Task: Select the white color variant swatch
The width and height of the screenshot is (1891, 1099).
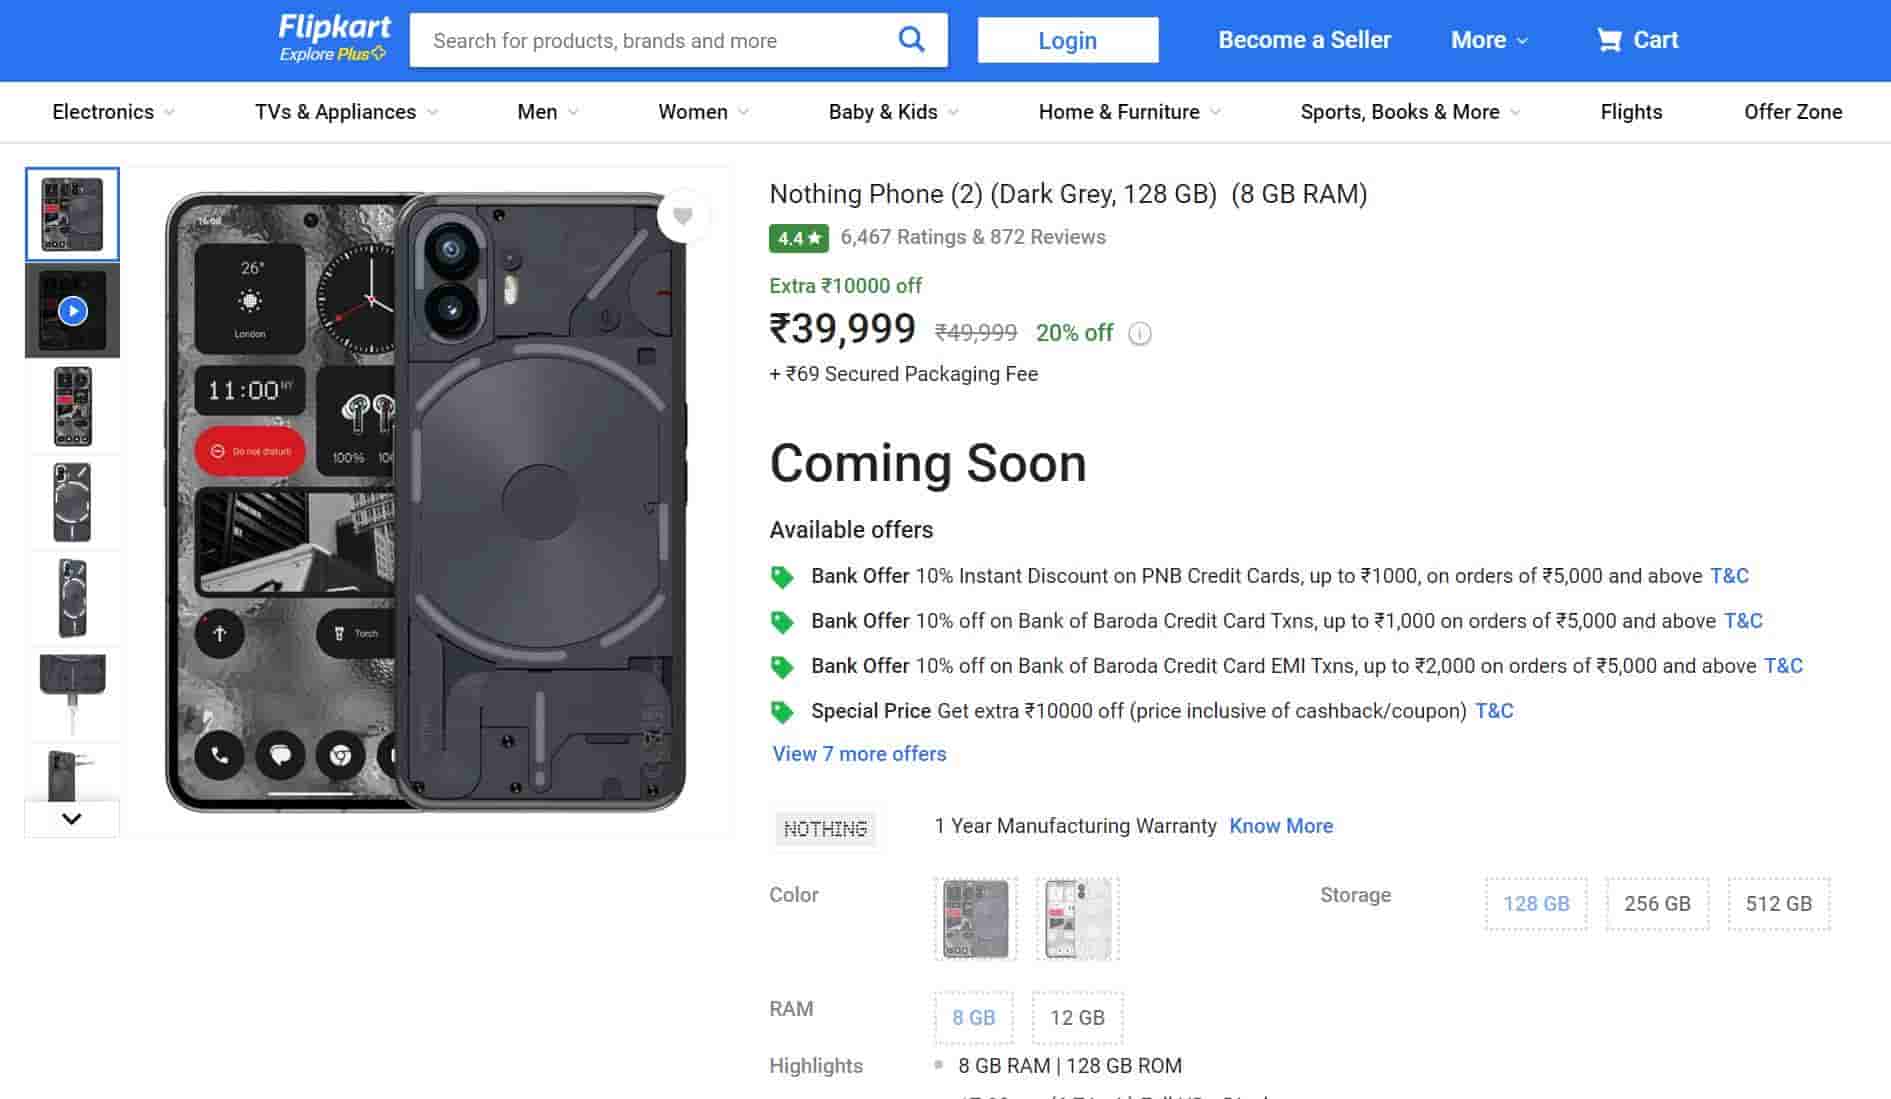Action: click(x=1077, y=919)
